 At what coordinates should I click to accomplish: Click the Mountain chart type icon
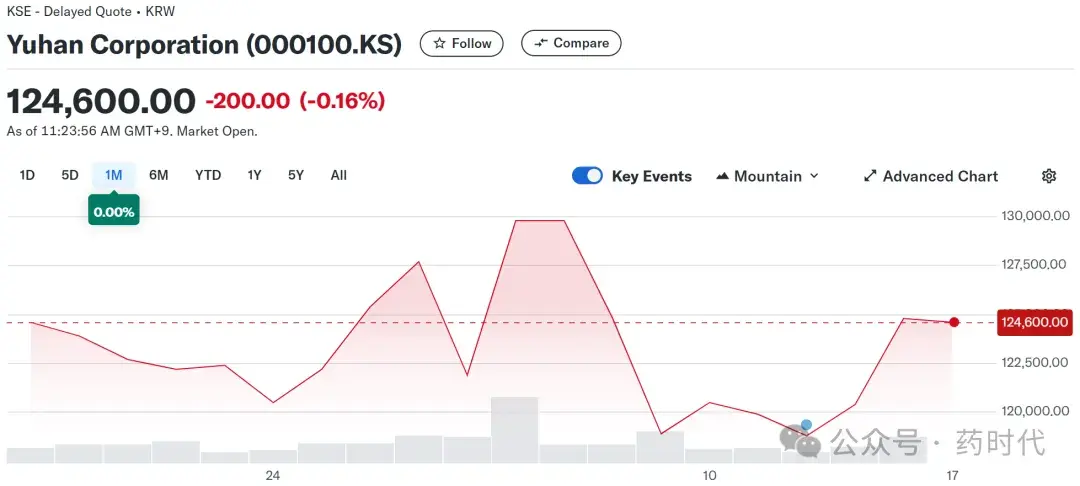[723, 176]
